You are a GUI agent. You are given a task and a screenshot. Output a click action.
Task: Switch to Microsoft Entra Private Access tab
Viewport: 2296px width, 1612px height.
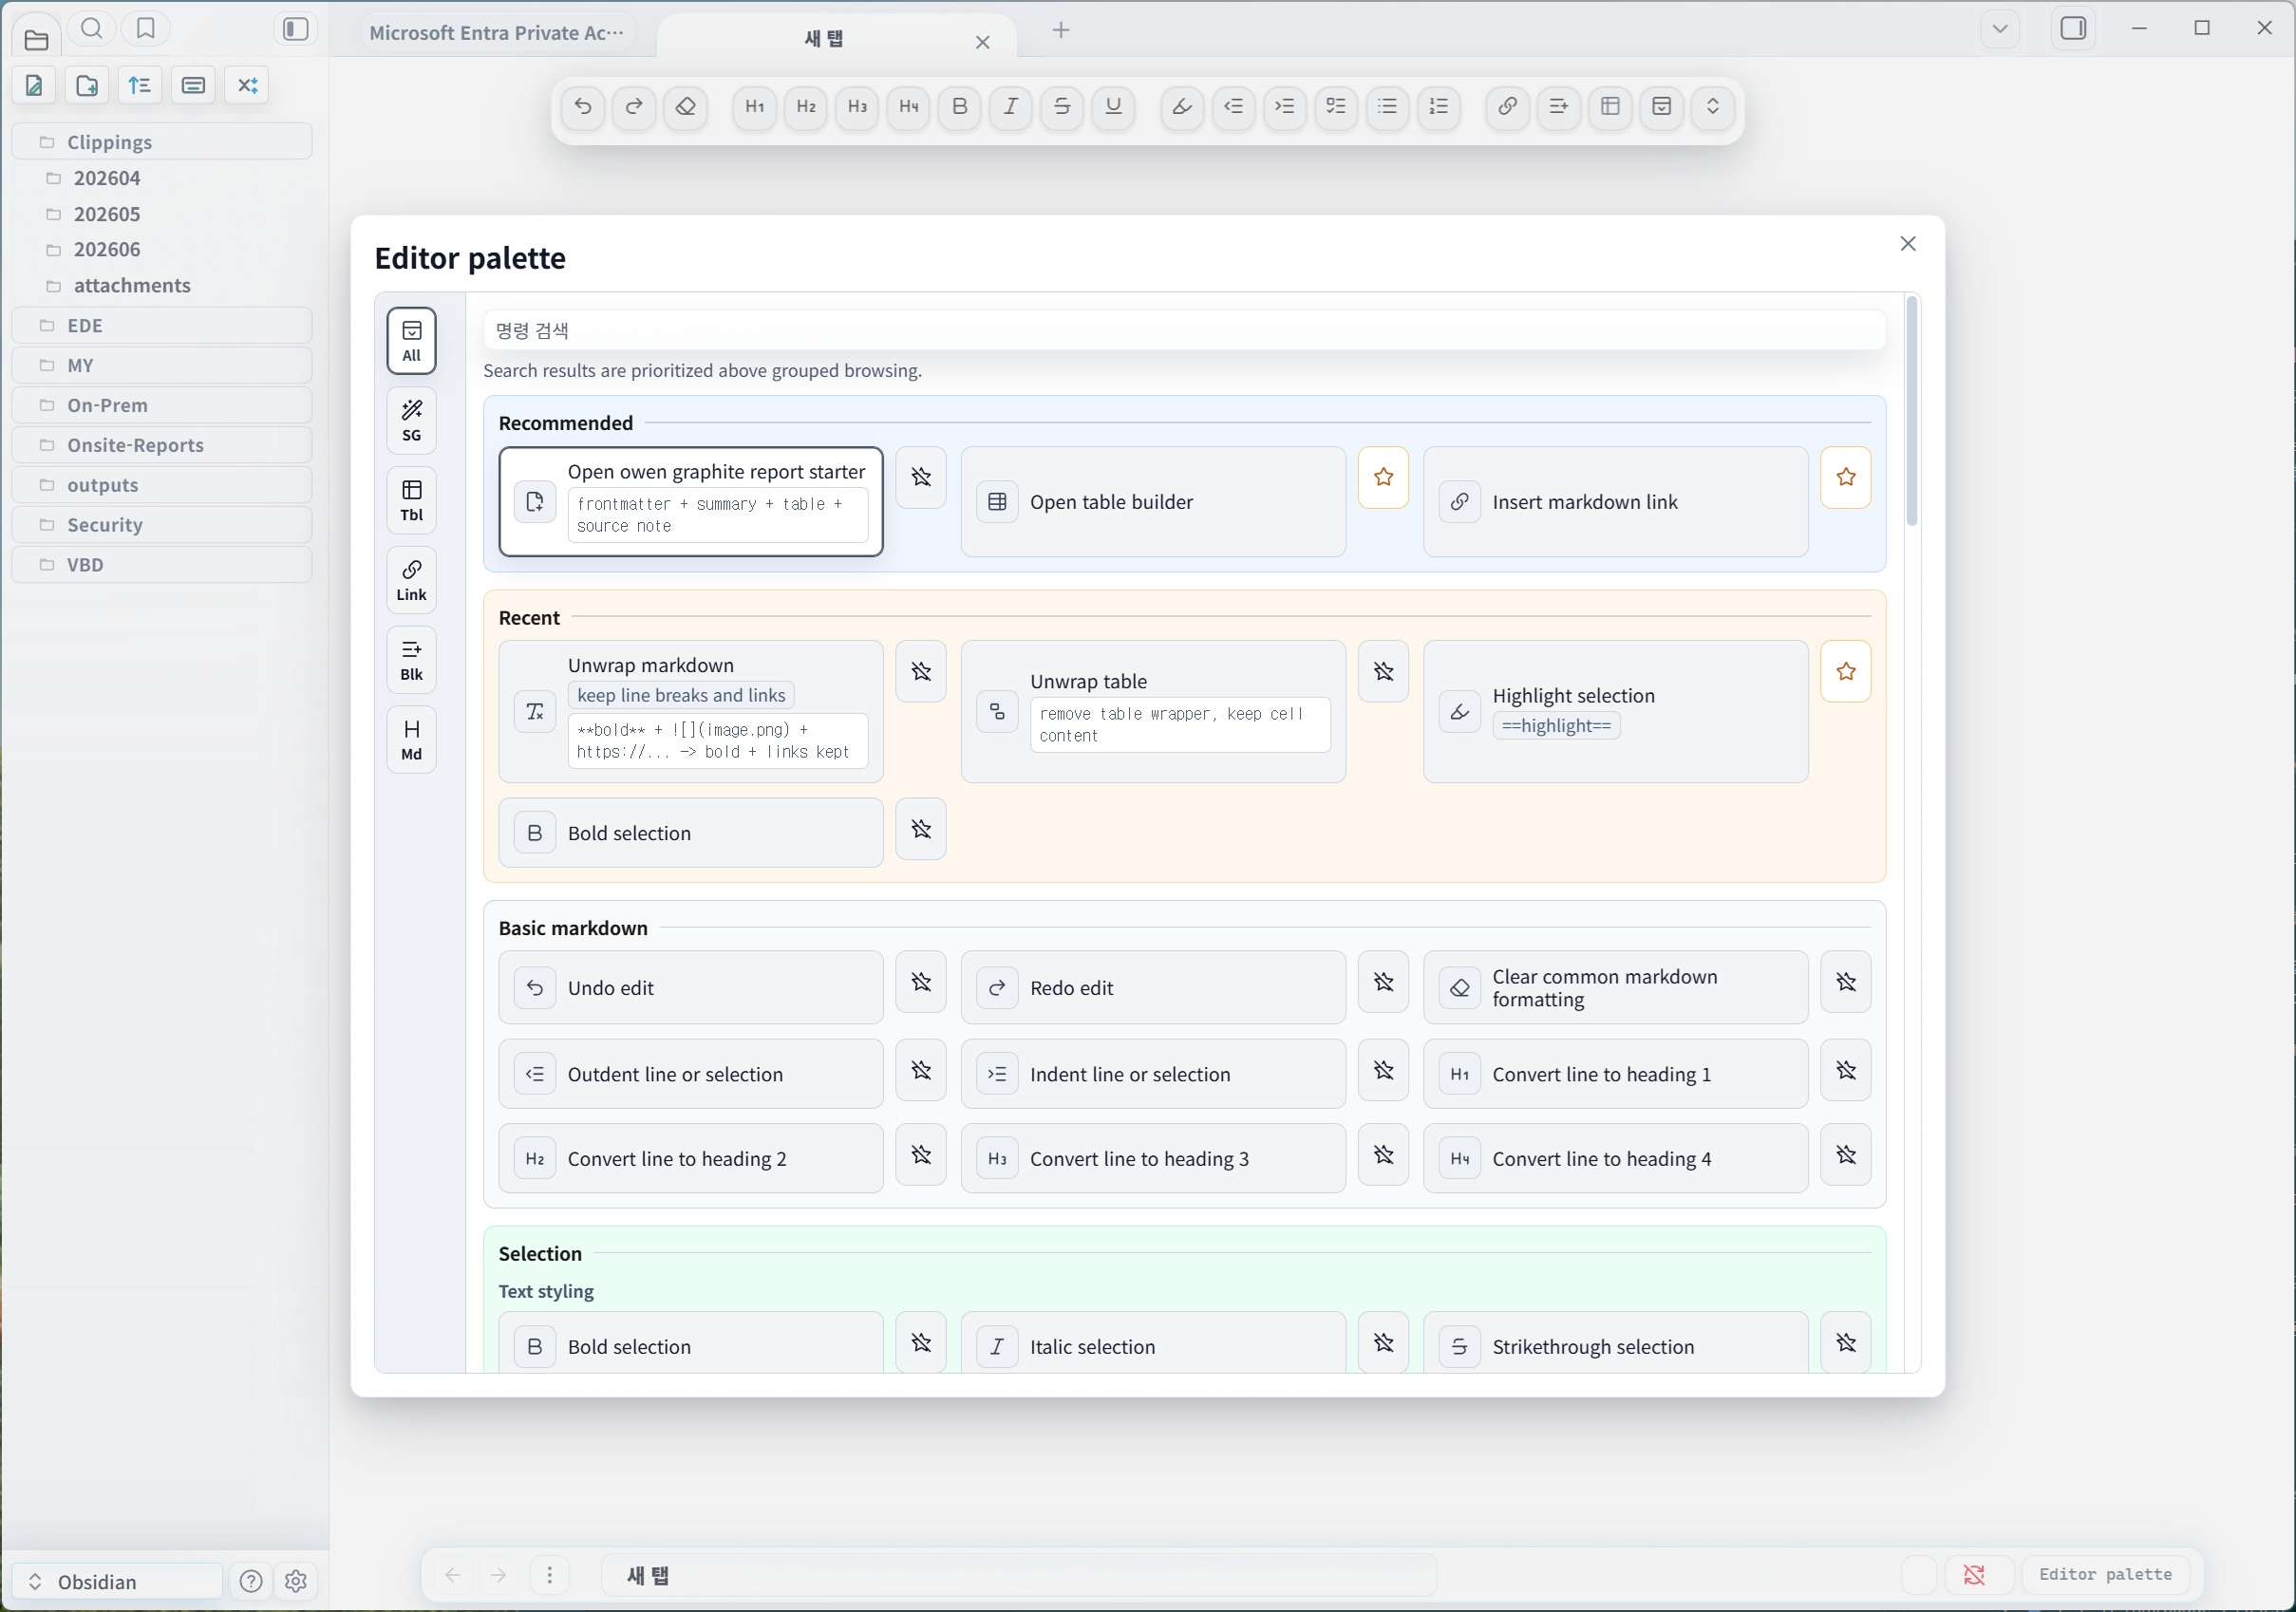click(x=497, y=33)
